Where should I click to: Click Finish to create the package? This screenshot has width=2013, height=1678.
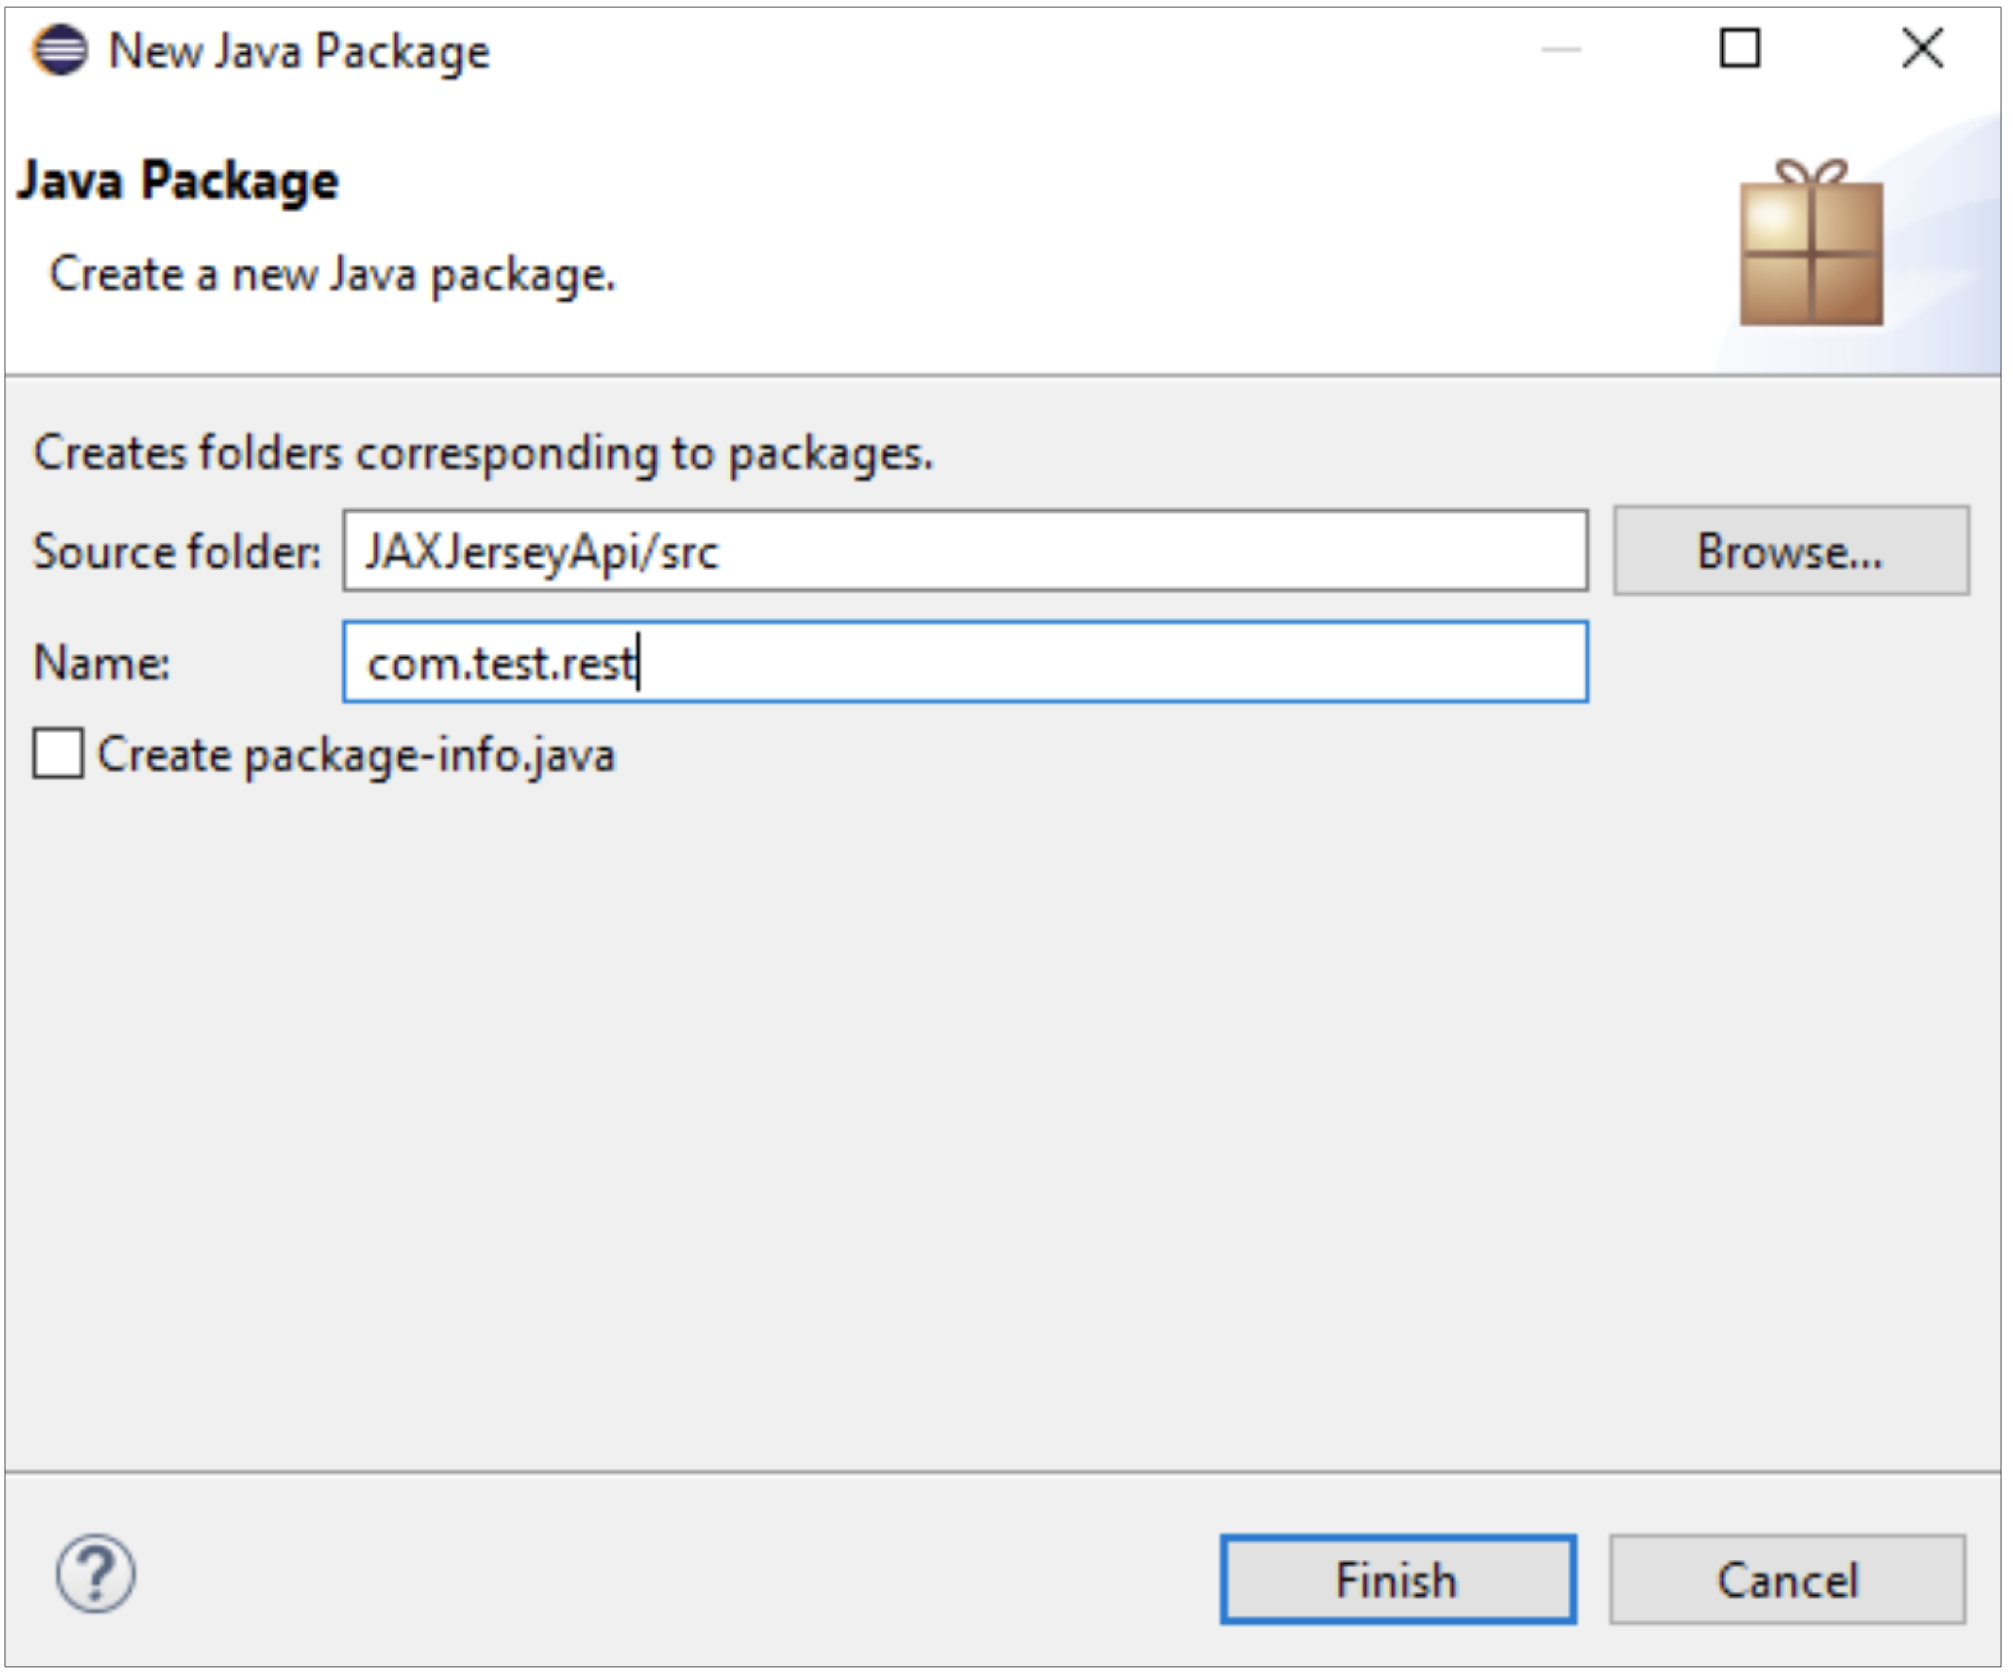click(1397, 1580)
